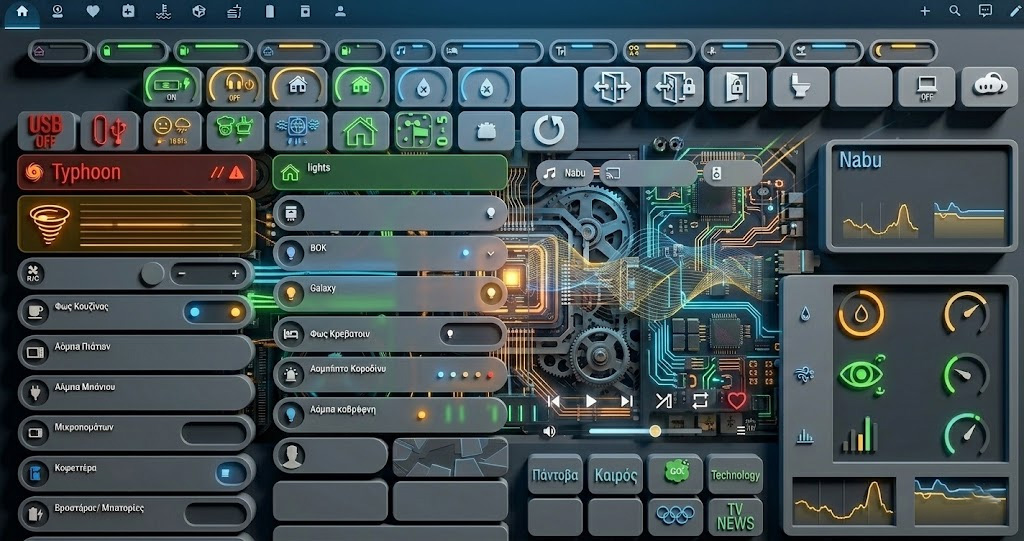
Task: Click the Olympic rings tile
Action: 674,516
